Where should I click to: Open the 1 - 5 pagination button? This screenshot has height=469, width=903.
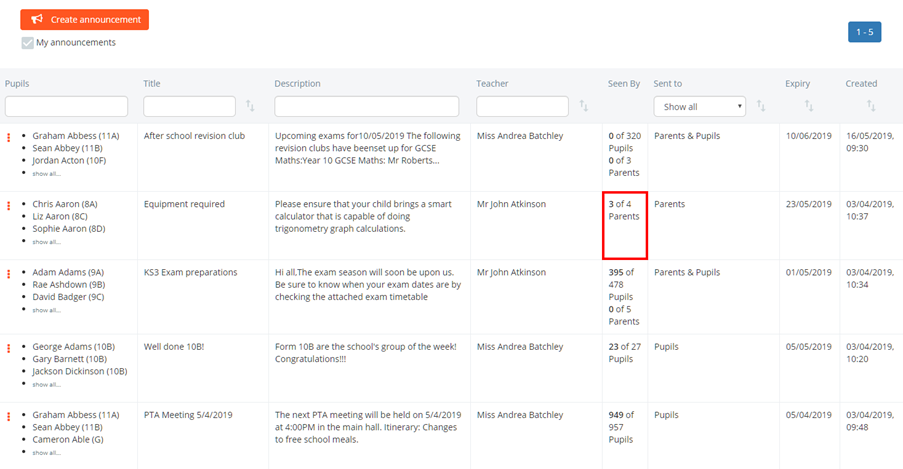[x=864, y=32]
